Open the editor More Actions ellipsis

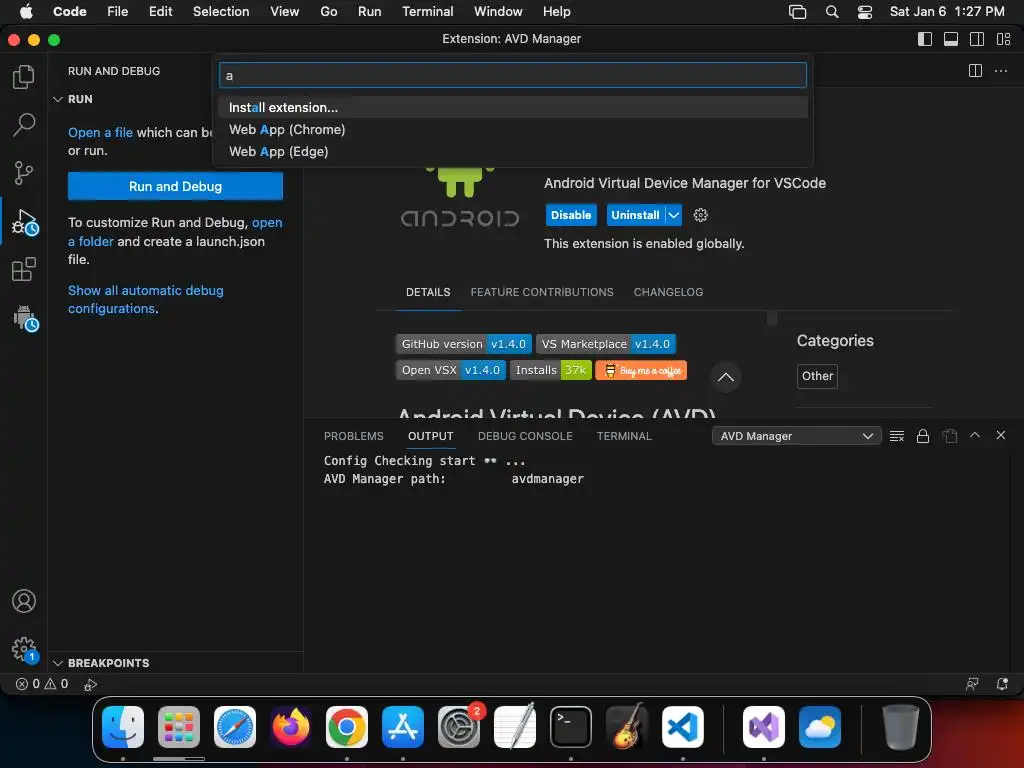[x=1000, y=71]
